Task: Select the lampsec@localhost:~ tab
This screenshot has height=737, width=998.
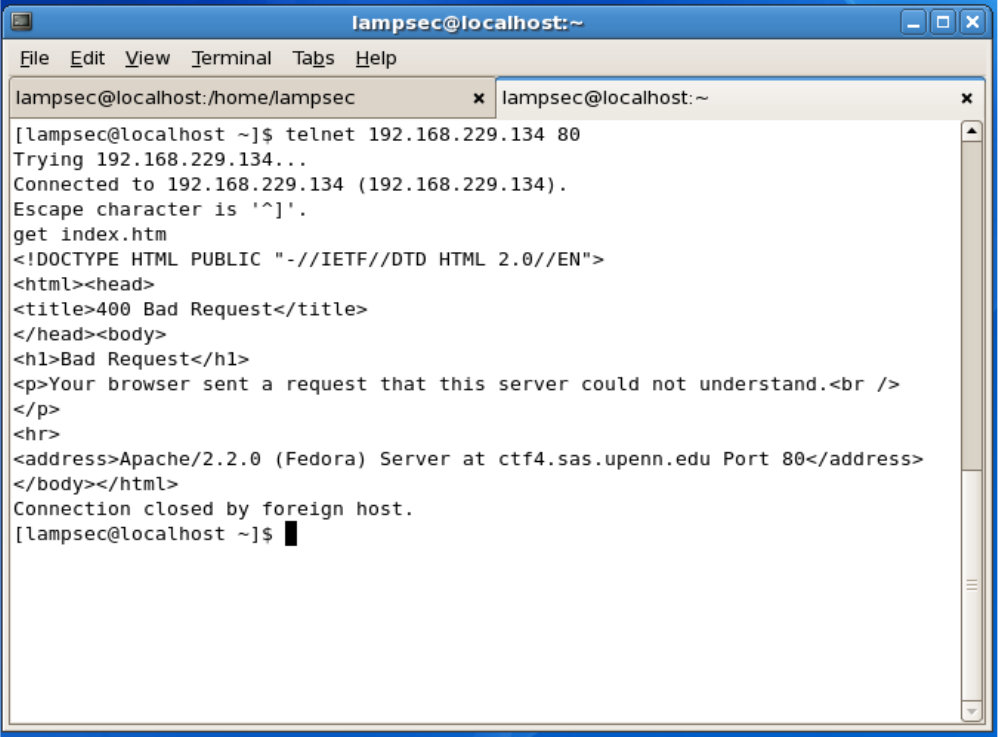Action: 605,98
